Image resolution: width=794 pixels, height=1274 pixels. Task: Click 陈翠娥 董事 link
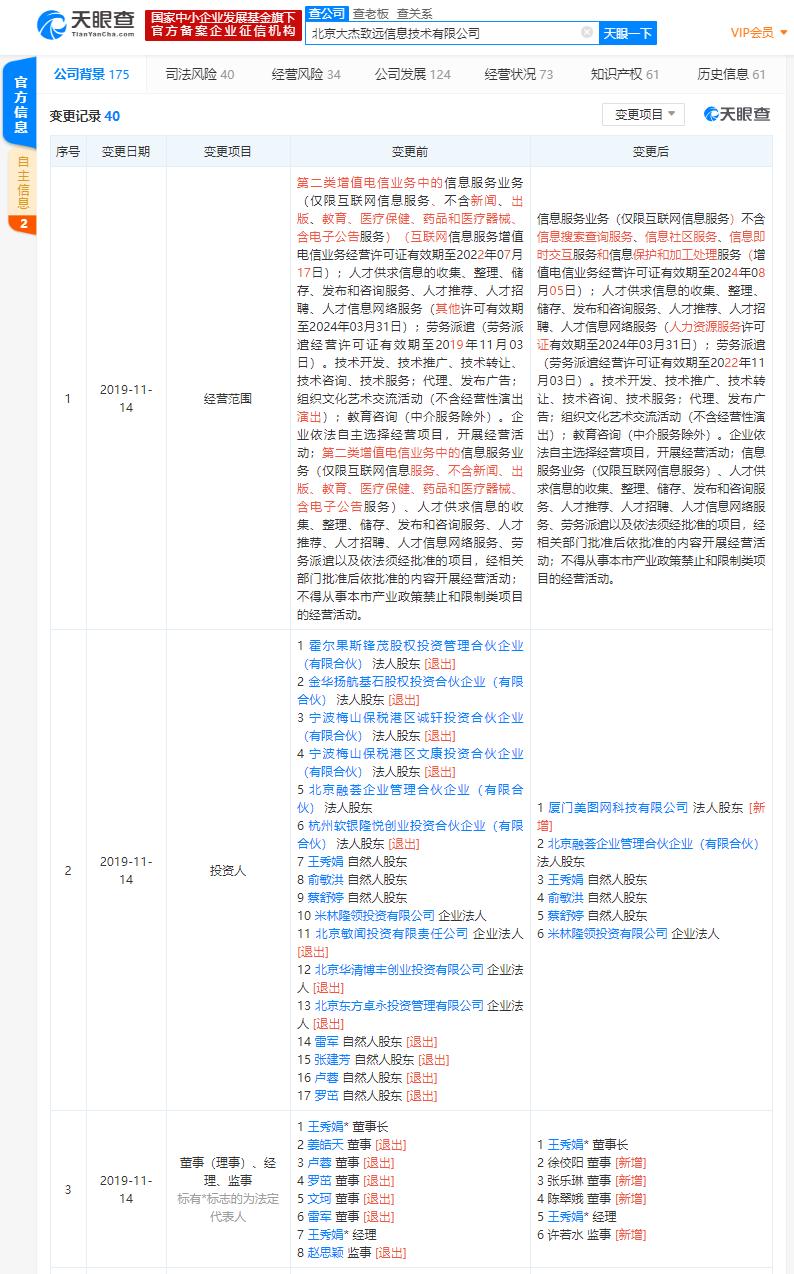[x=566, y=1198]
